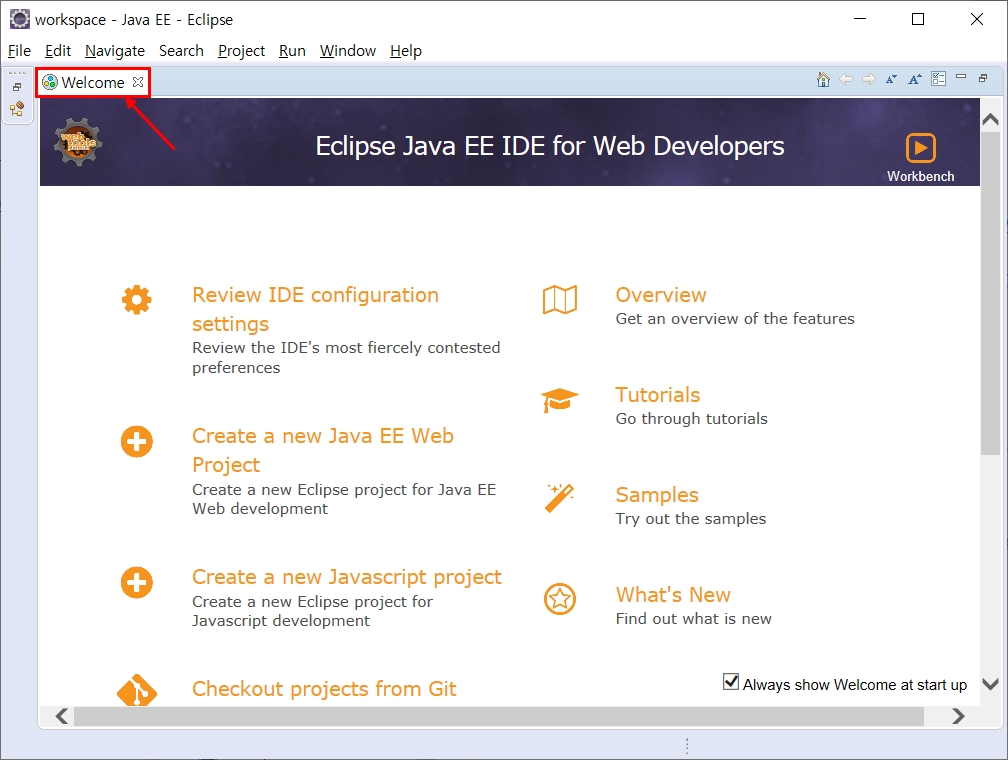Restore the Welcome view icon
The height and width of the screenshot is (760, 1008).
pos(983,78)
